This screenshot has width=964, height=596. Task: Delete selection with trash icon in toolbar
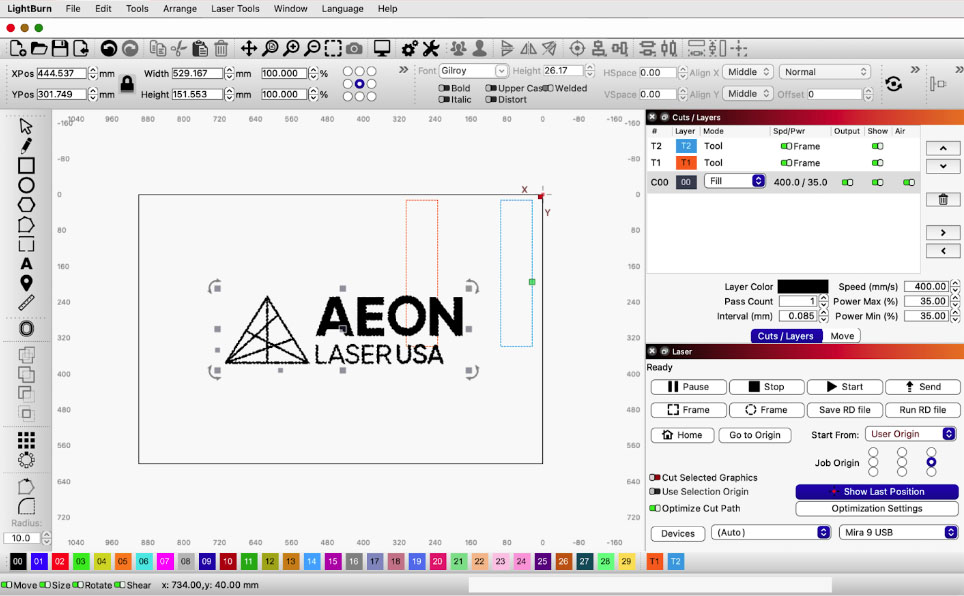(221, 48)
